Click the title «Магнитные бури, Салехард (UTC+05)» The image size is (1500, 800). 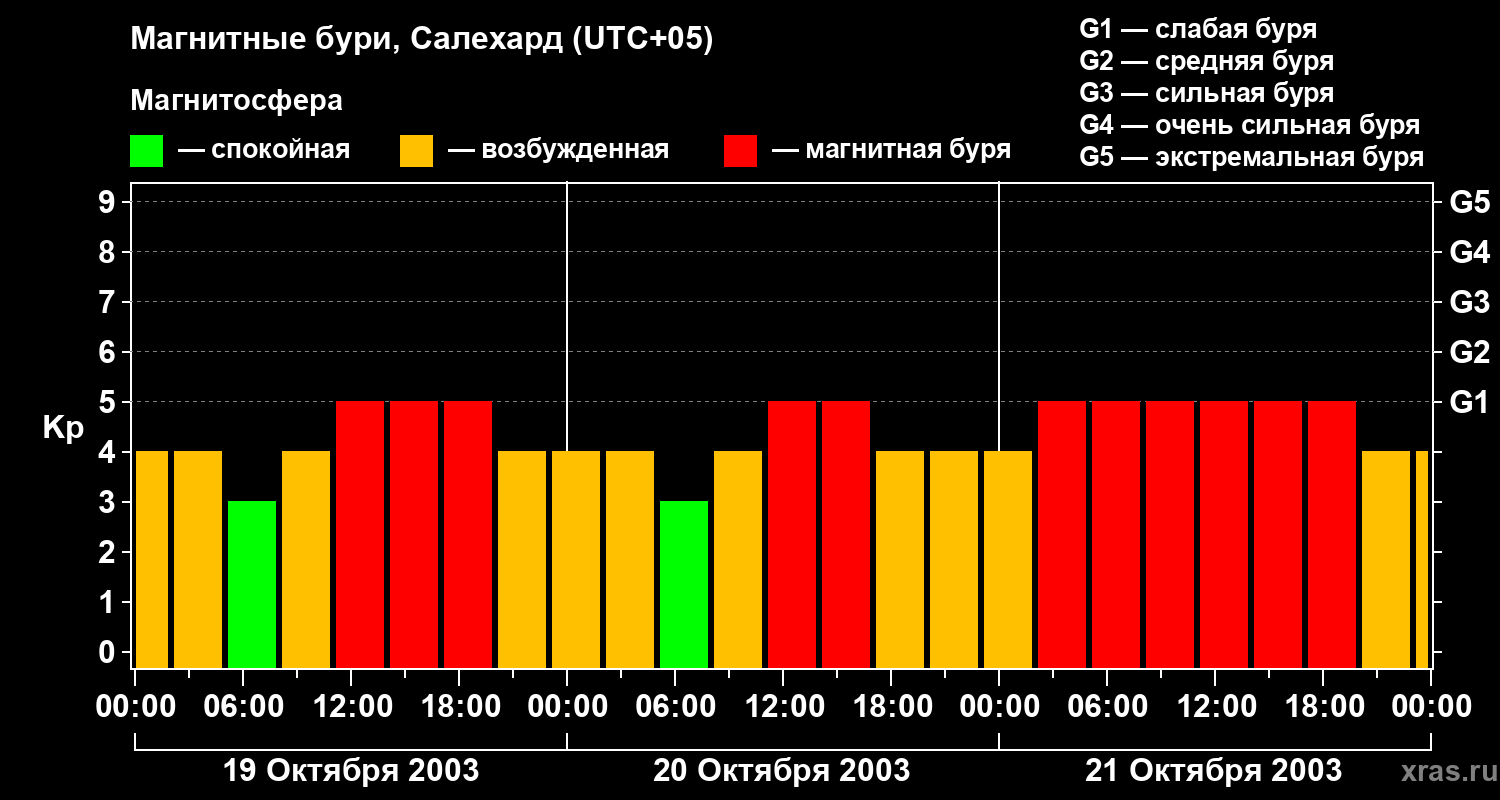click(422, 40)
